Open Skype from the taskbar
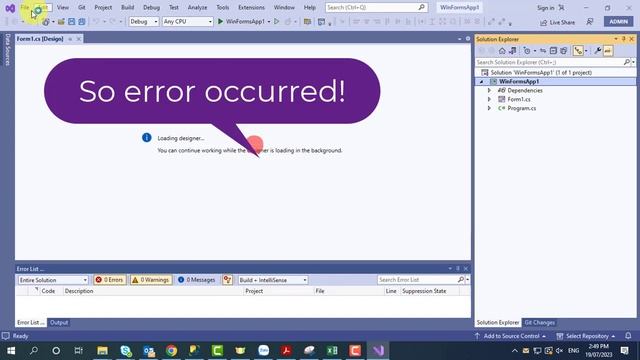 (126, 351)
